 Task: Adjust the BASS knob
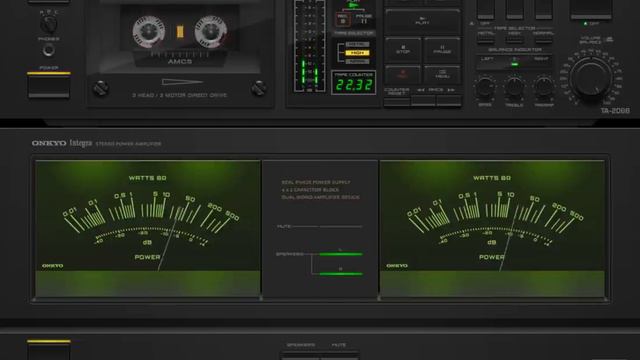(484, 87)
